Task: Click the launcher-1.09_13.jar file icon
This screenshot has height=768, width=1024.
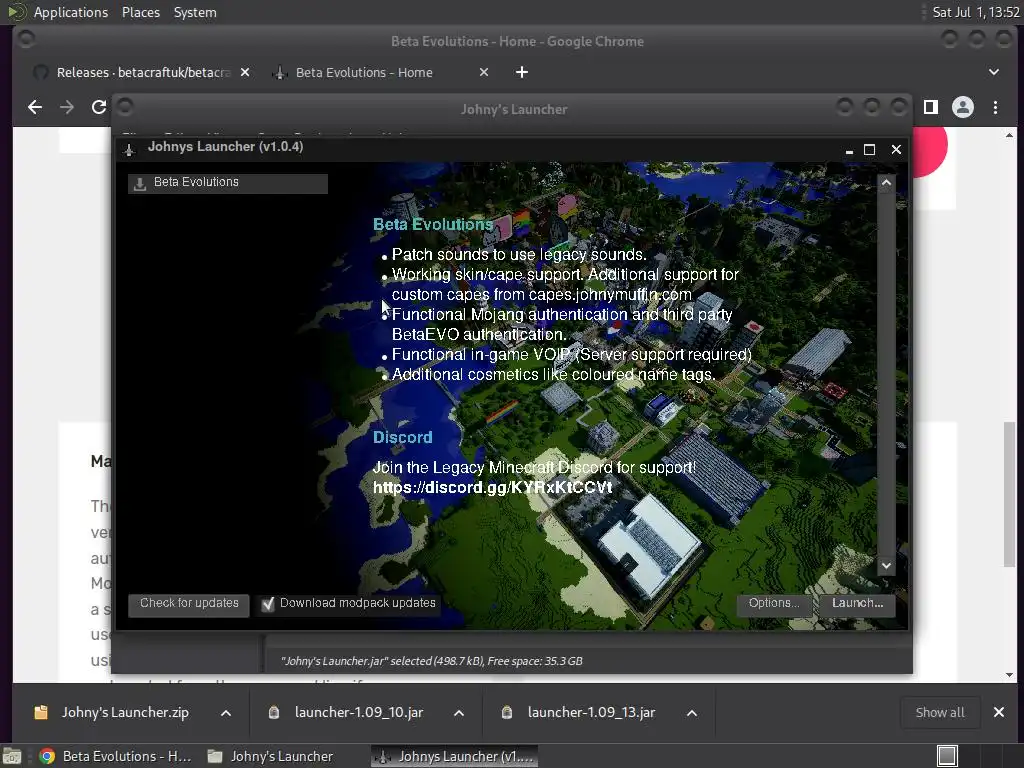Action: [x=507, y=712]
